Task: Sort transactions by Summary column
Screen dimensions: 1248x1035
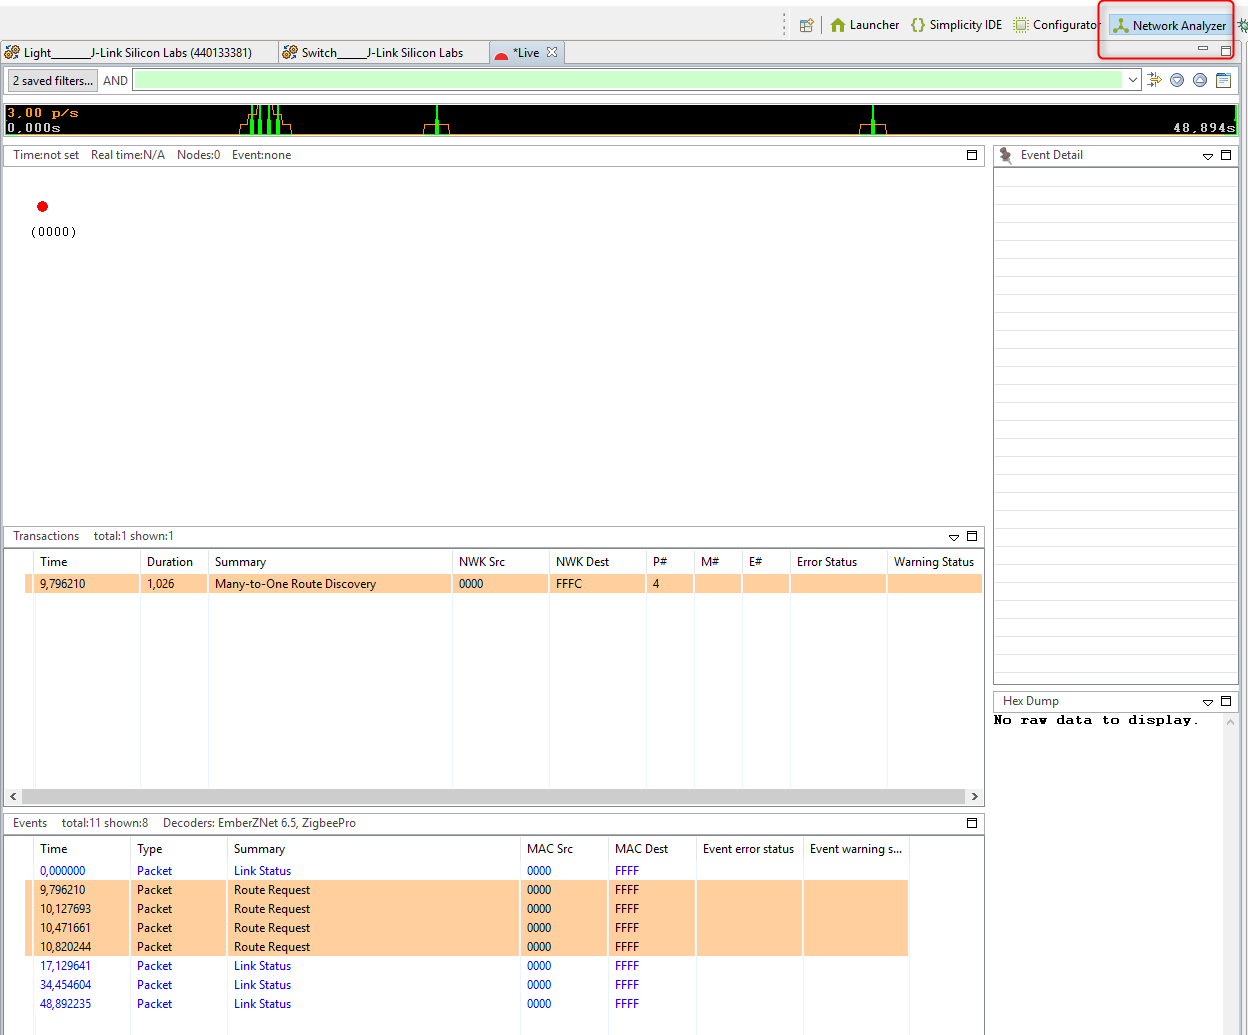Action: pos(330,562)
